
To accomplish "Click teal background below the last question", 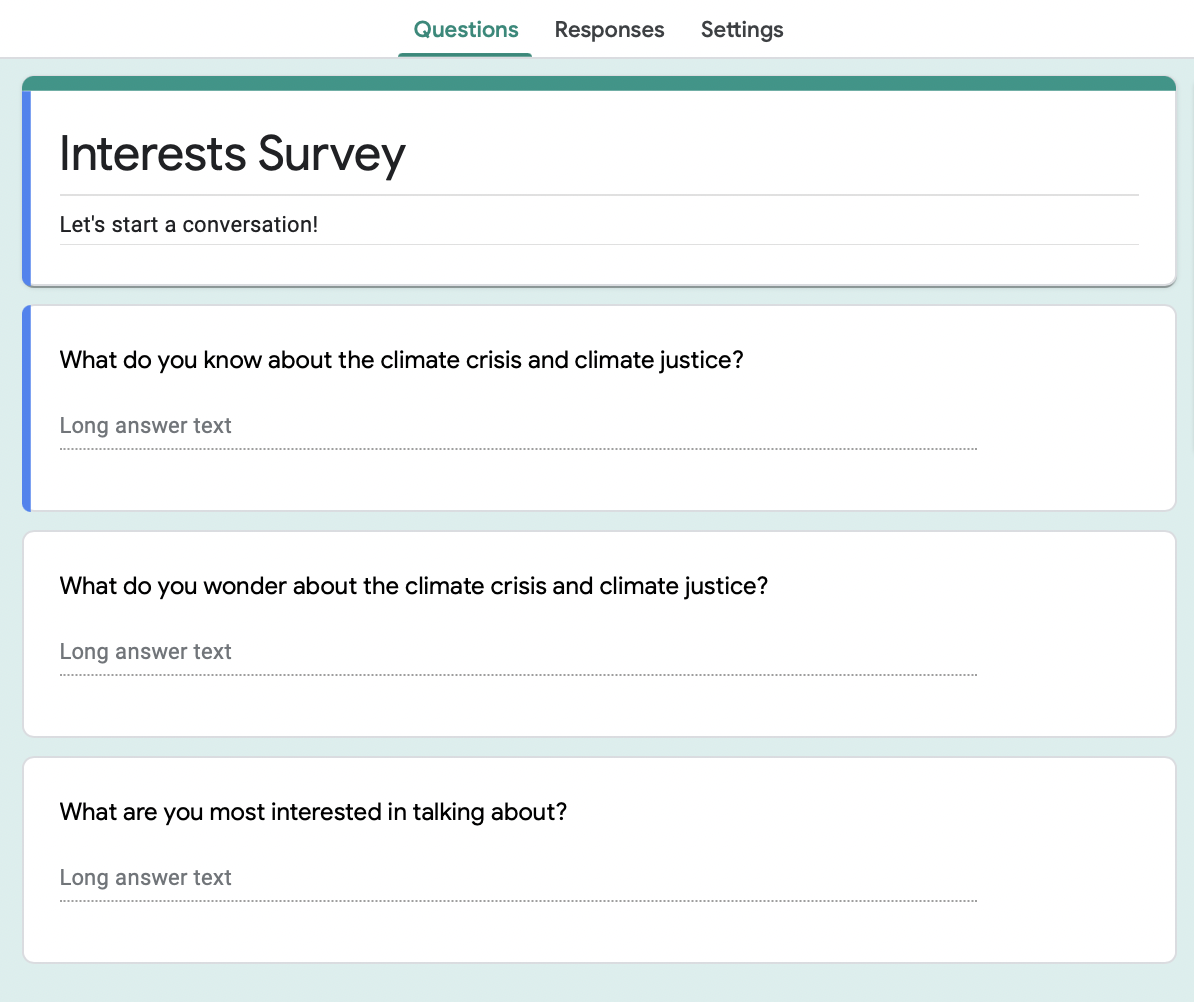I will tap(598, 983).
